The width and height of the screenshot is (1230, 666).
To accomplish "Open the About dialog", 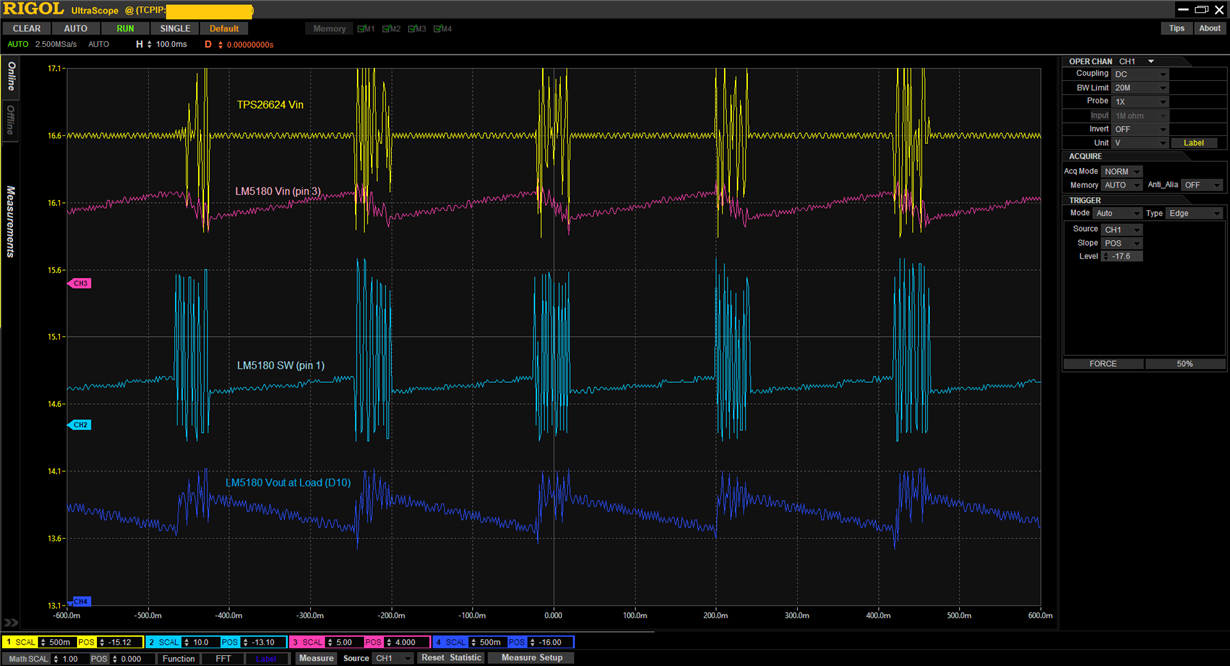I will click(1210, 28).
